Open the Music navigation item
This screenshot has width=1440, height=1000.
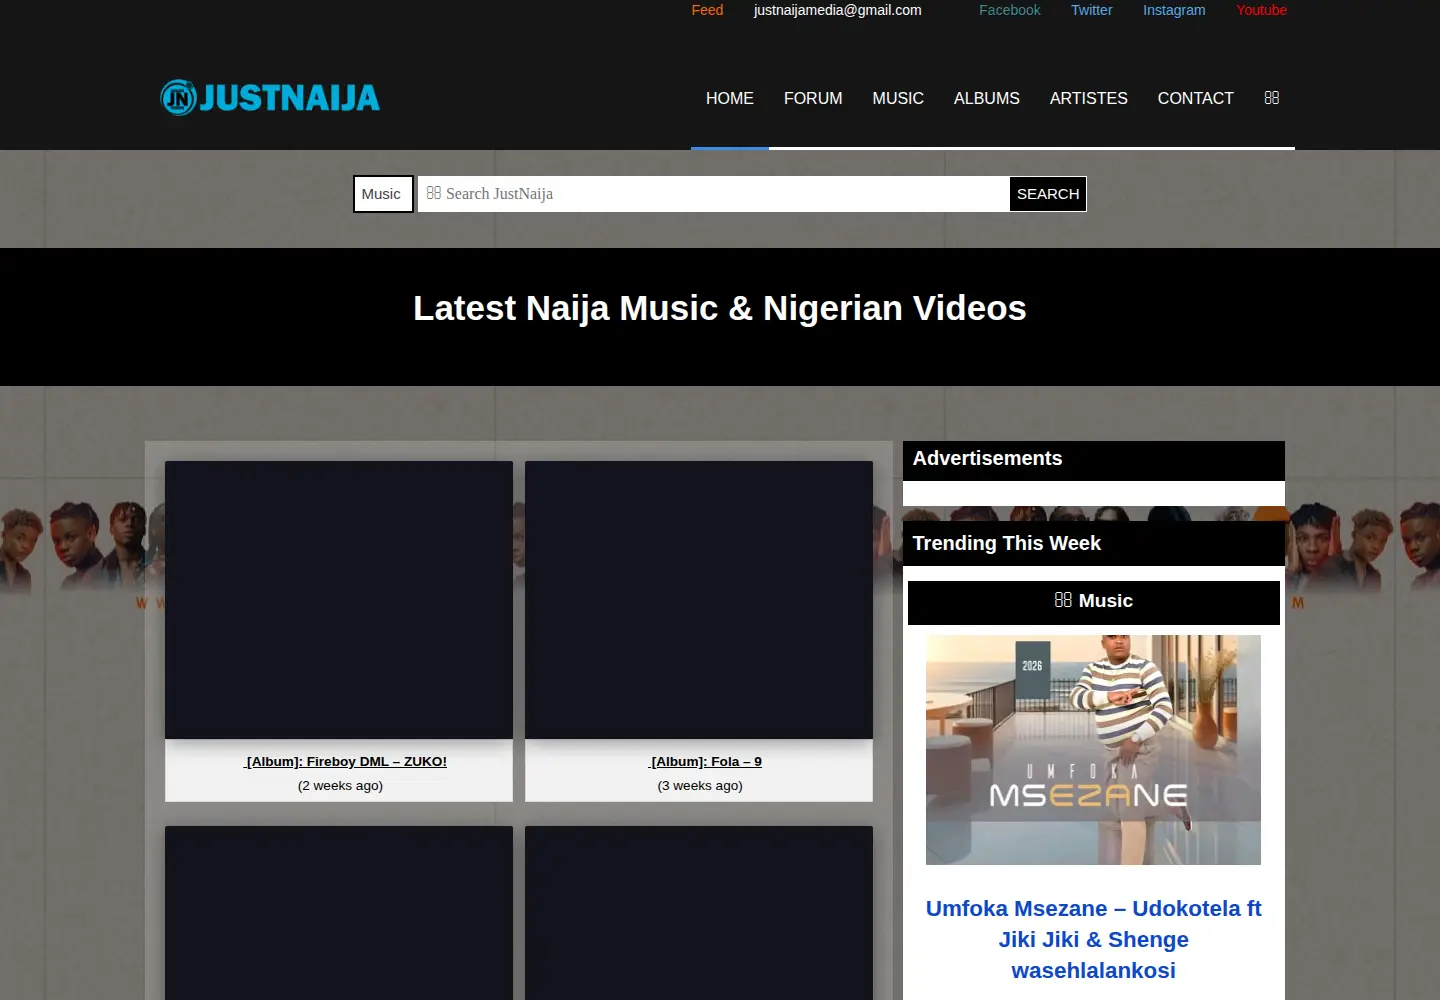[898, 98]
